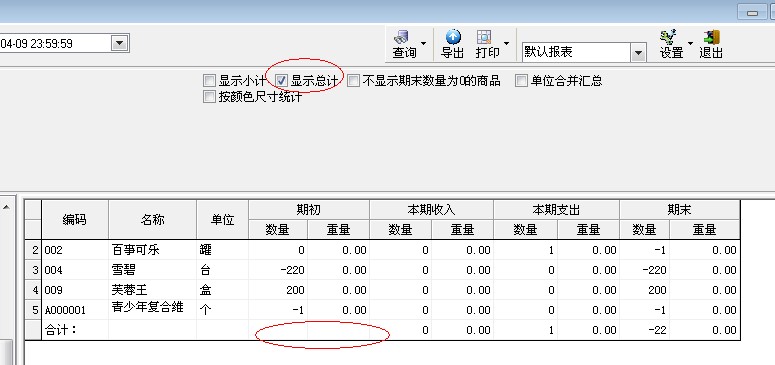The image size is (775, 365).
Task: Enable 不显示期末数量为0的商品 checkbox
Action: point(353,80)
